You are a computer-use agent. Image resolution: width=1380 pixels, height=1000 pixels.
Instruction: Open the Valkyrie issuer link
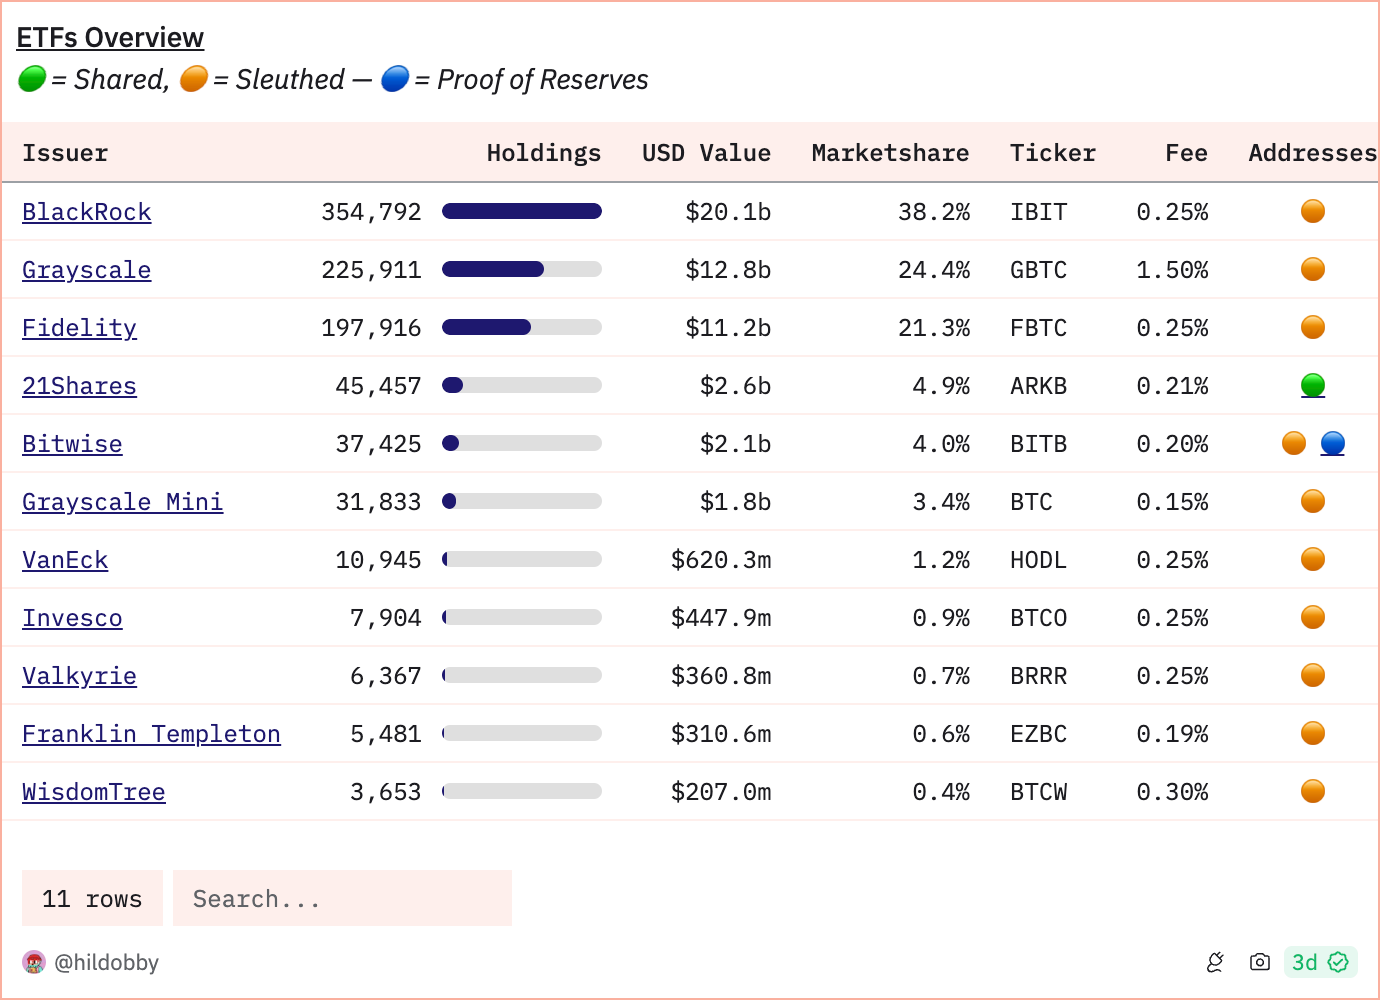coord(79,676)
